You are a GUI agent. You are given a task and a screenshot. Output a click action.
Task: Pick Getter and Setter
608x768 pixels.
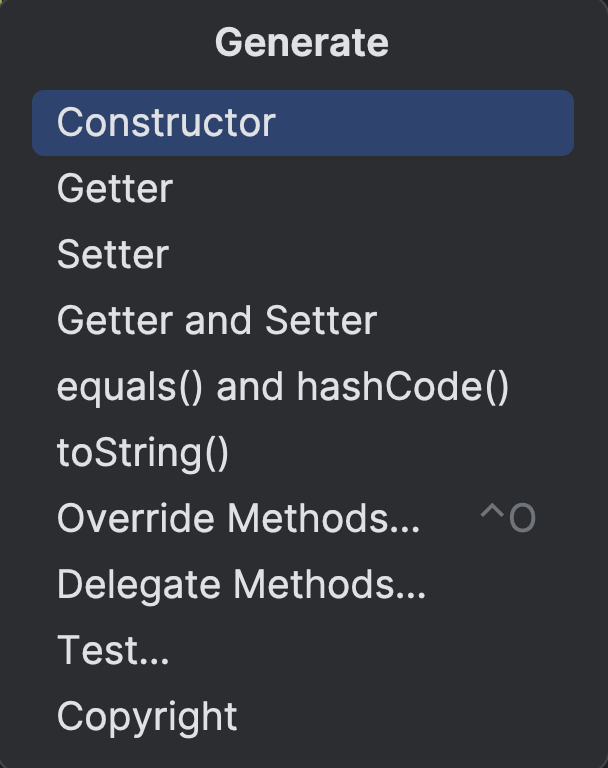click(x=217, y=321)
